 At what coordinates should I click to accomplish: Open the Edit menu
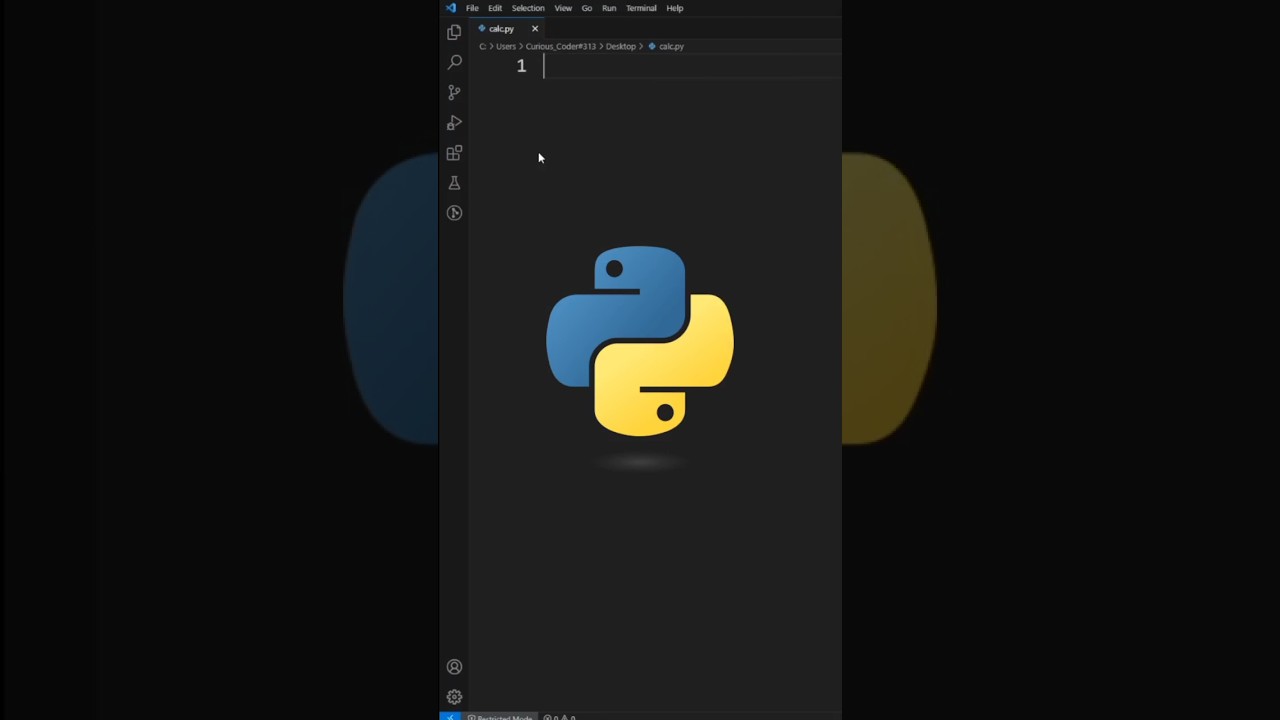[495, 8]
